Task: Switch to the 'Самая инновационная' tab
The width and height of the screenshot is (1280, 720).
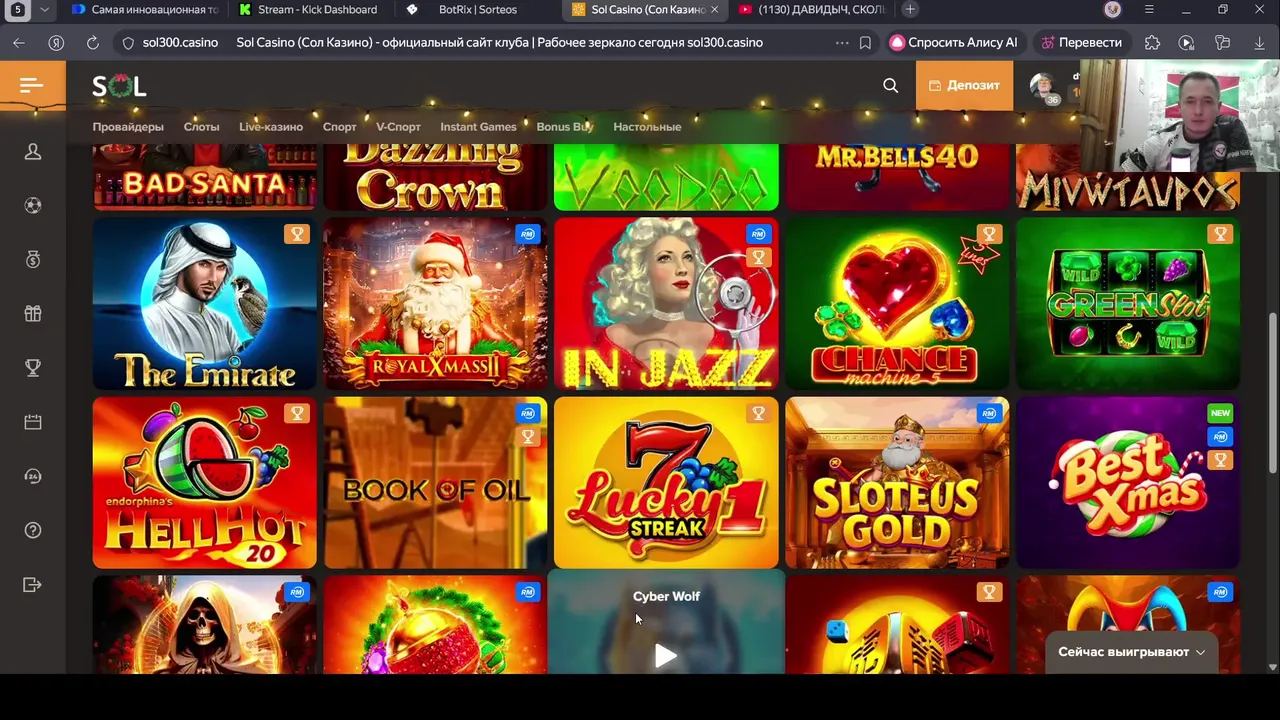Action: [147, 9]
